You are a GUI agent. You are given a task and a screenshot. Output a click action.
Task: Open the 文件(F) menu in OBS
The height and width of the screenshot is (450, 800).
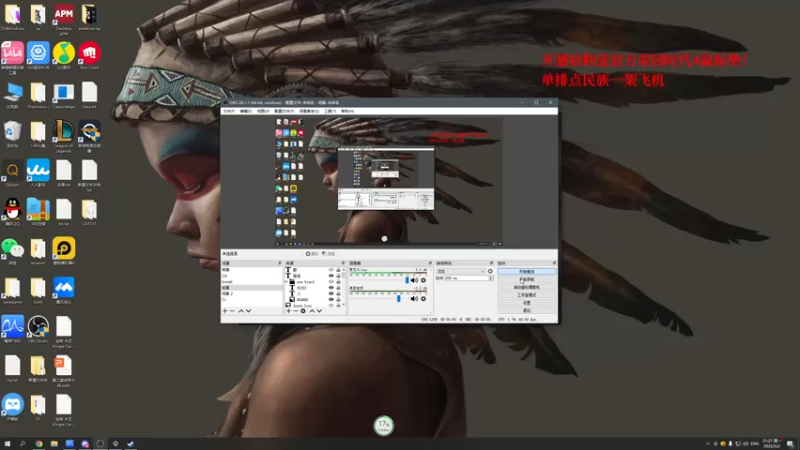pos(229,111)
